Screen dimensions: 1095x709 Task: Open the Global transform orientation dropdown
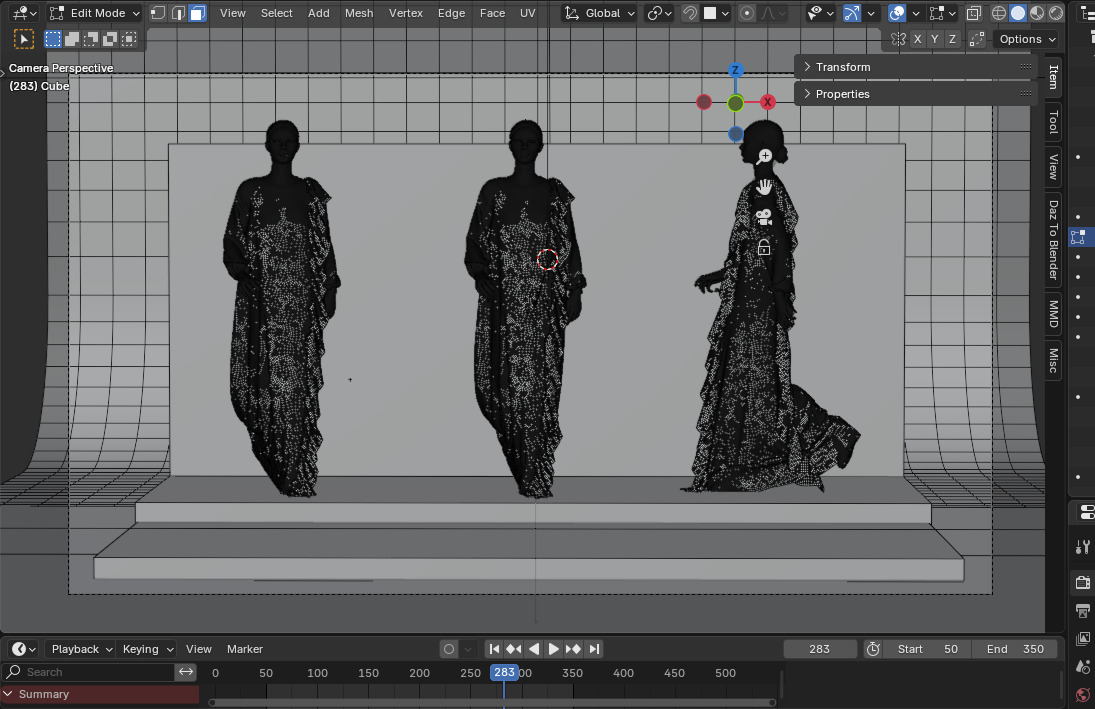[599, 13]
